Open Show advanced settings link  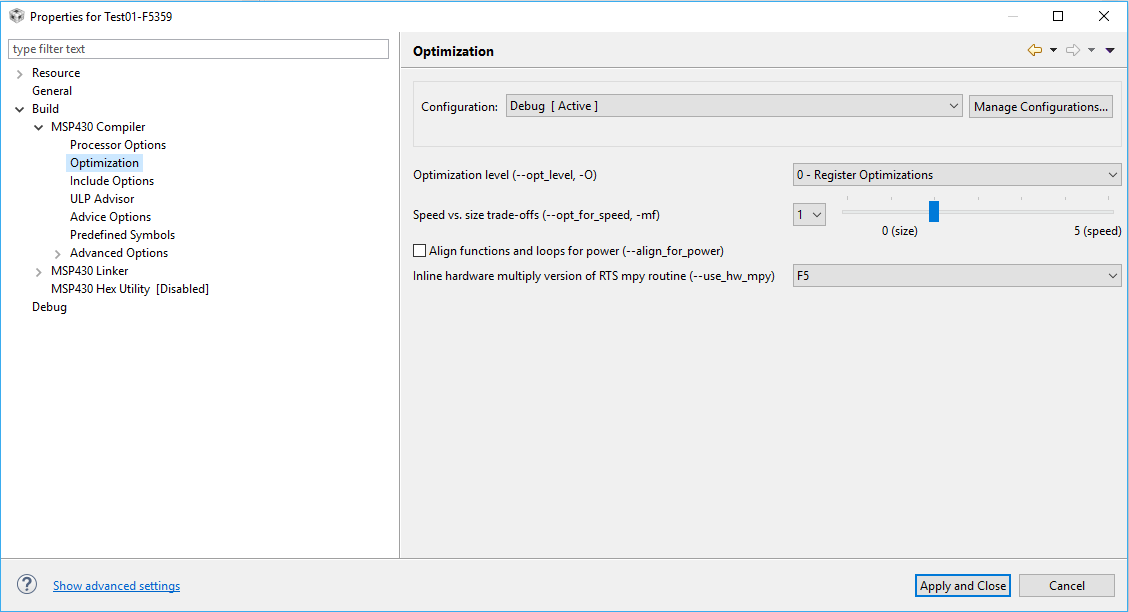point(116,585)
